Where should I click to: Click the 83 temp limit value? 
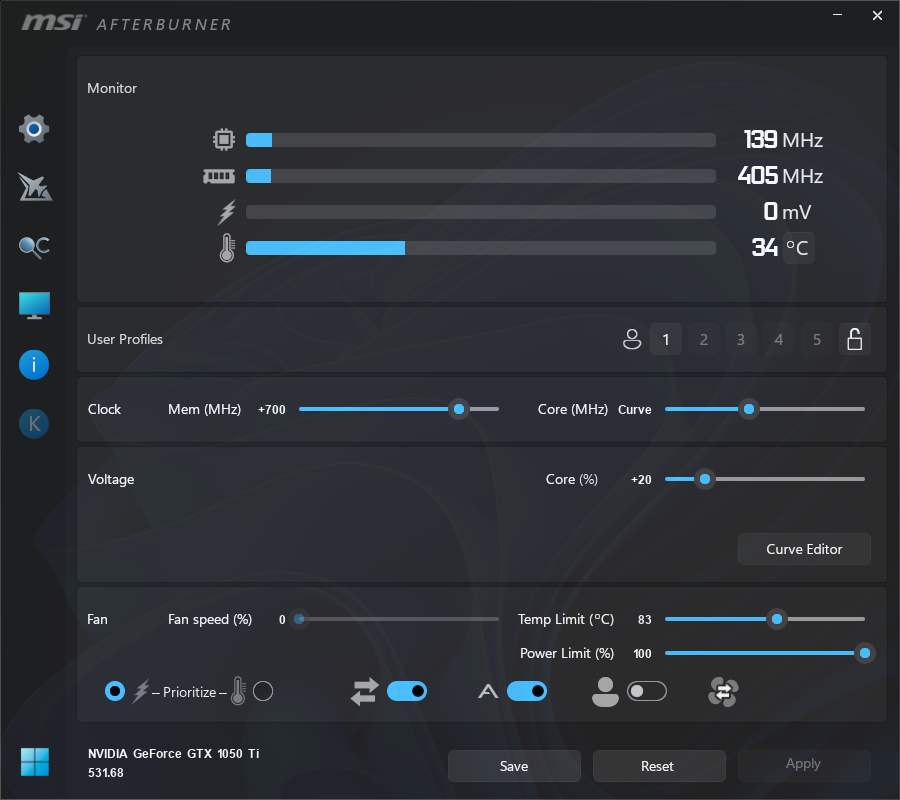(645, 620)
